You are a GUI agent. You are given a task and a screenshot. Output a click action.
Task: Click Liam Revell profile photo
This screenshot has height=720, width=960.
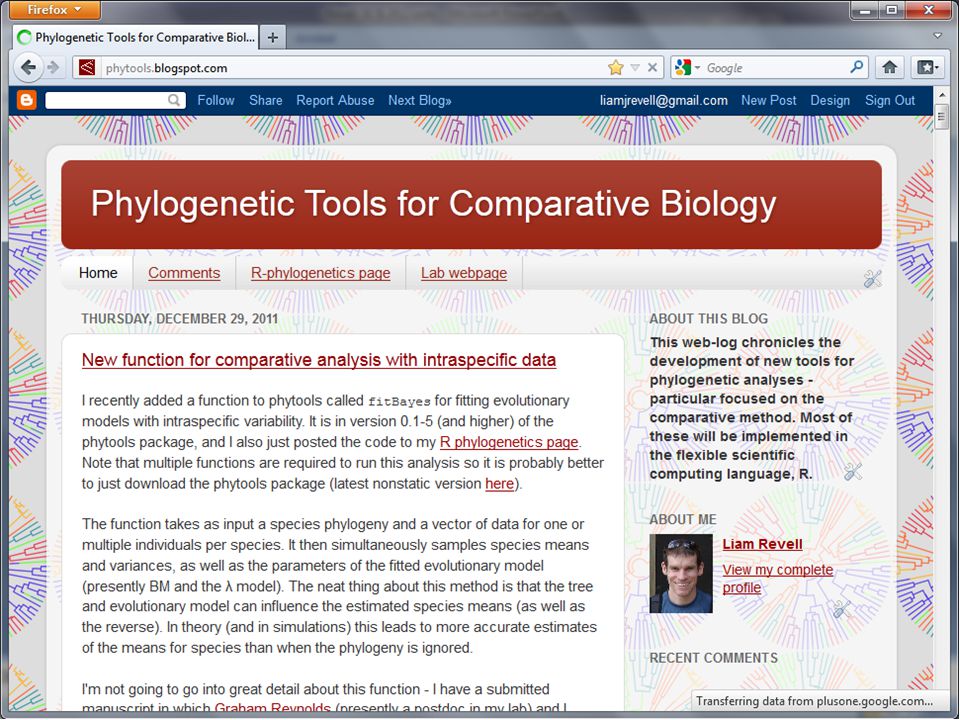click(x=681, y=574)
